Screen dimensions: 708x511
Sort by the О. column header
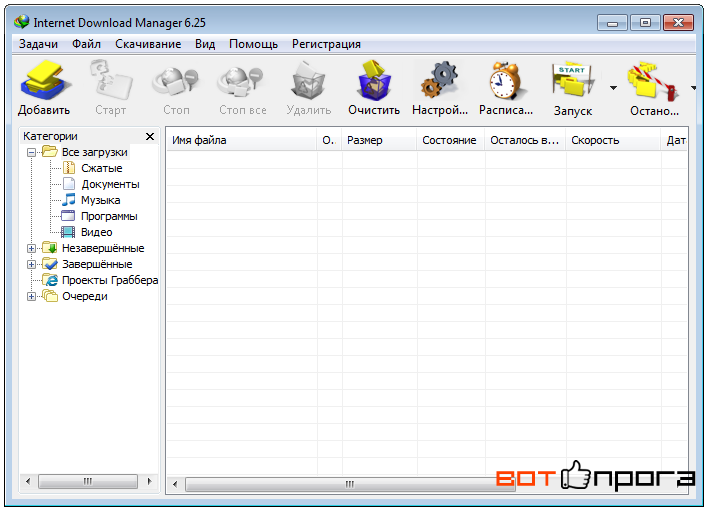tap(329, 140)
